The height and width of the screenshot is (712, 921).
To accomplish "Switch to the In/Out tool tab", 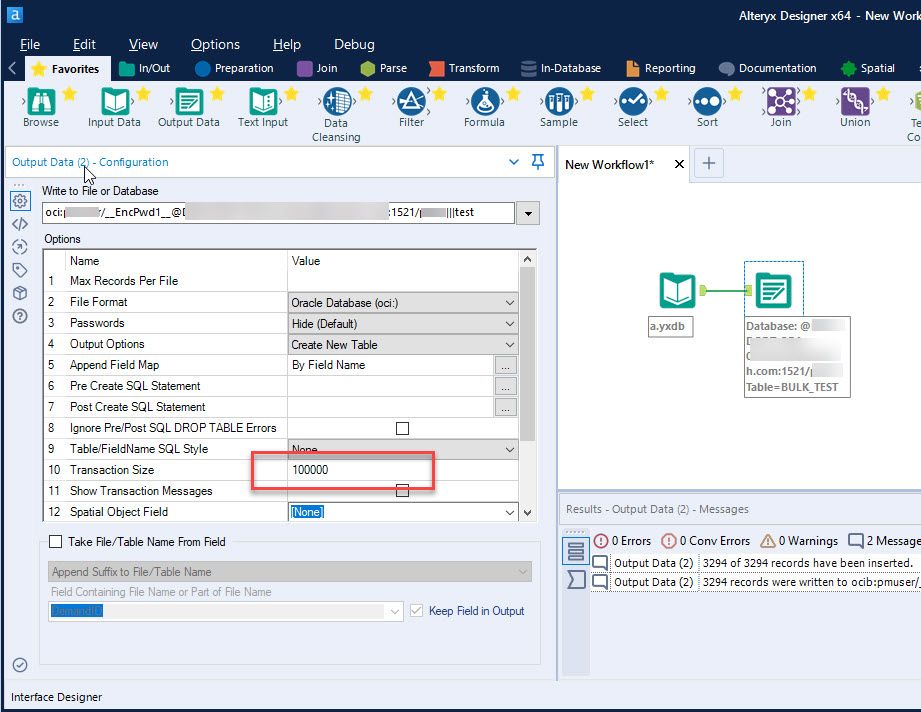I will tap(144, 68).
